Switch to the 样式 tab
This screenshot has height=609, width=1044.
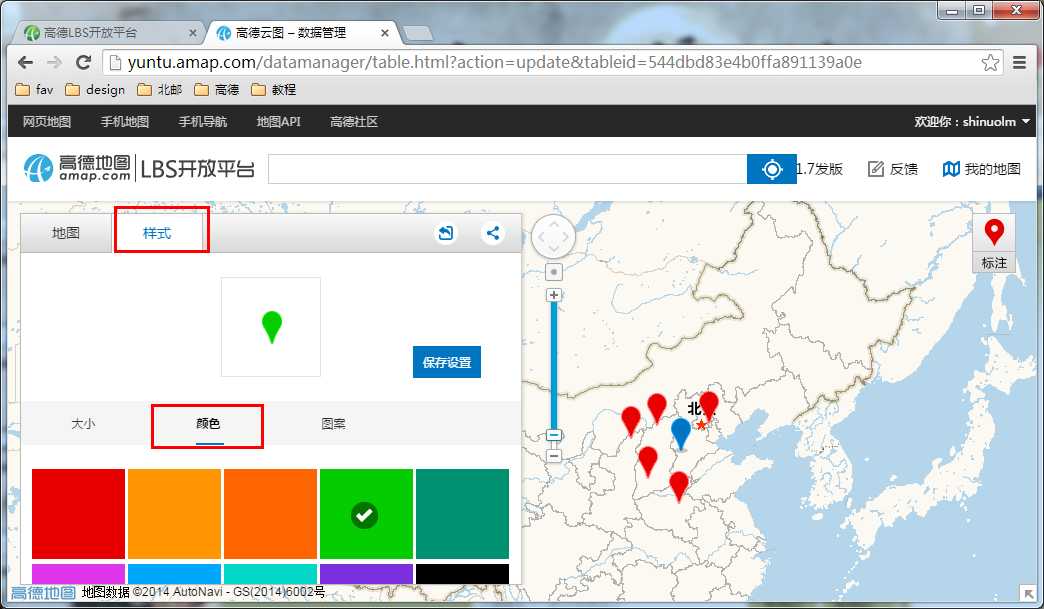(157, 233)
